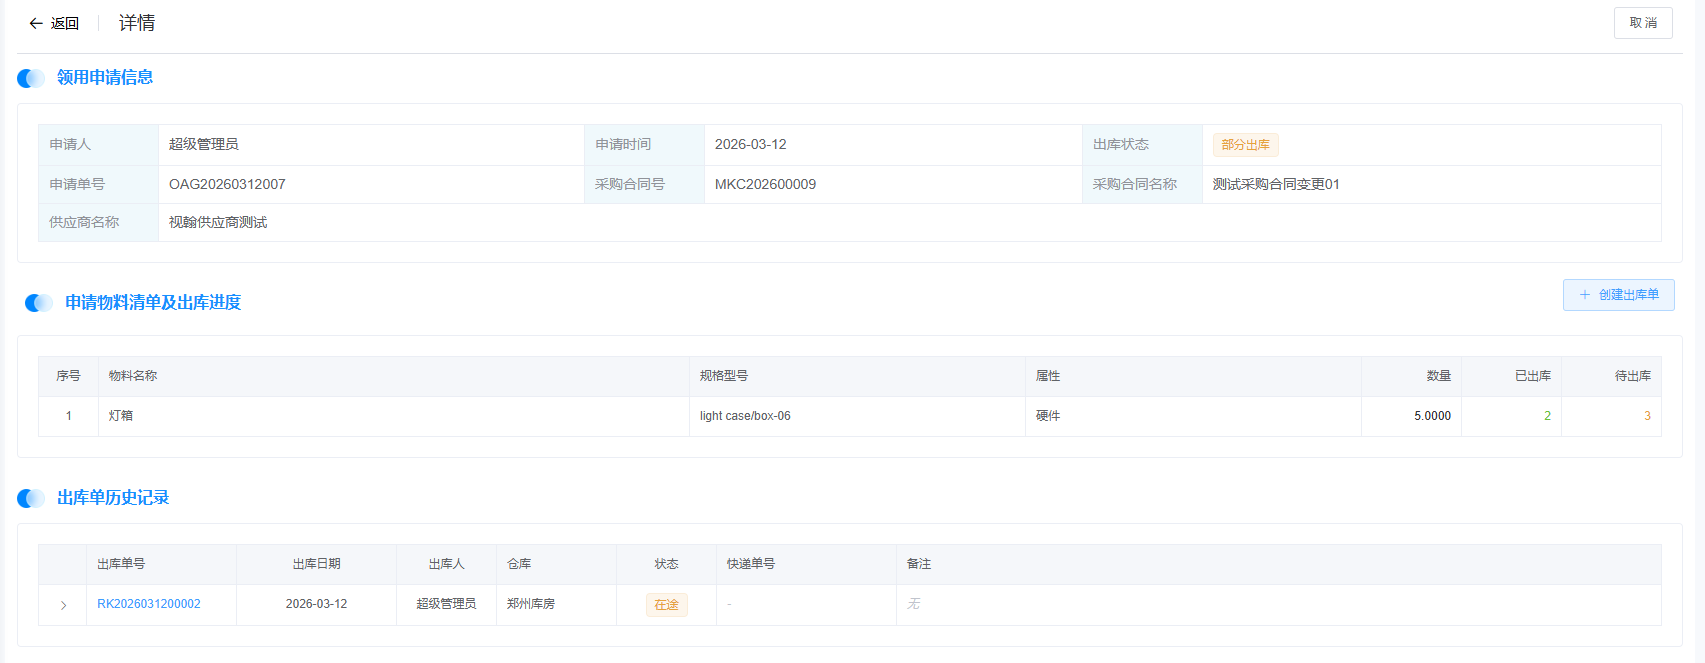Select the 灯箱 material name cell

(x=121, y=416)
